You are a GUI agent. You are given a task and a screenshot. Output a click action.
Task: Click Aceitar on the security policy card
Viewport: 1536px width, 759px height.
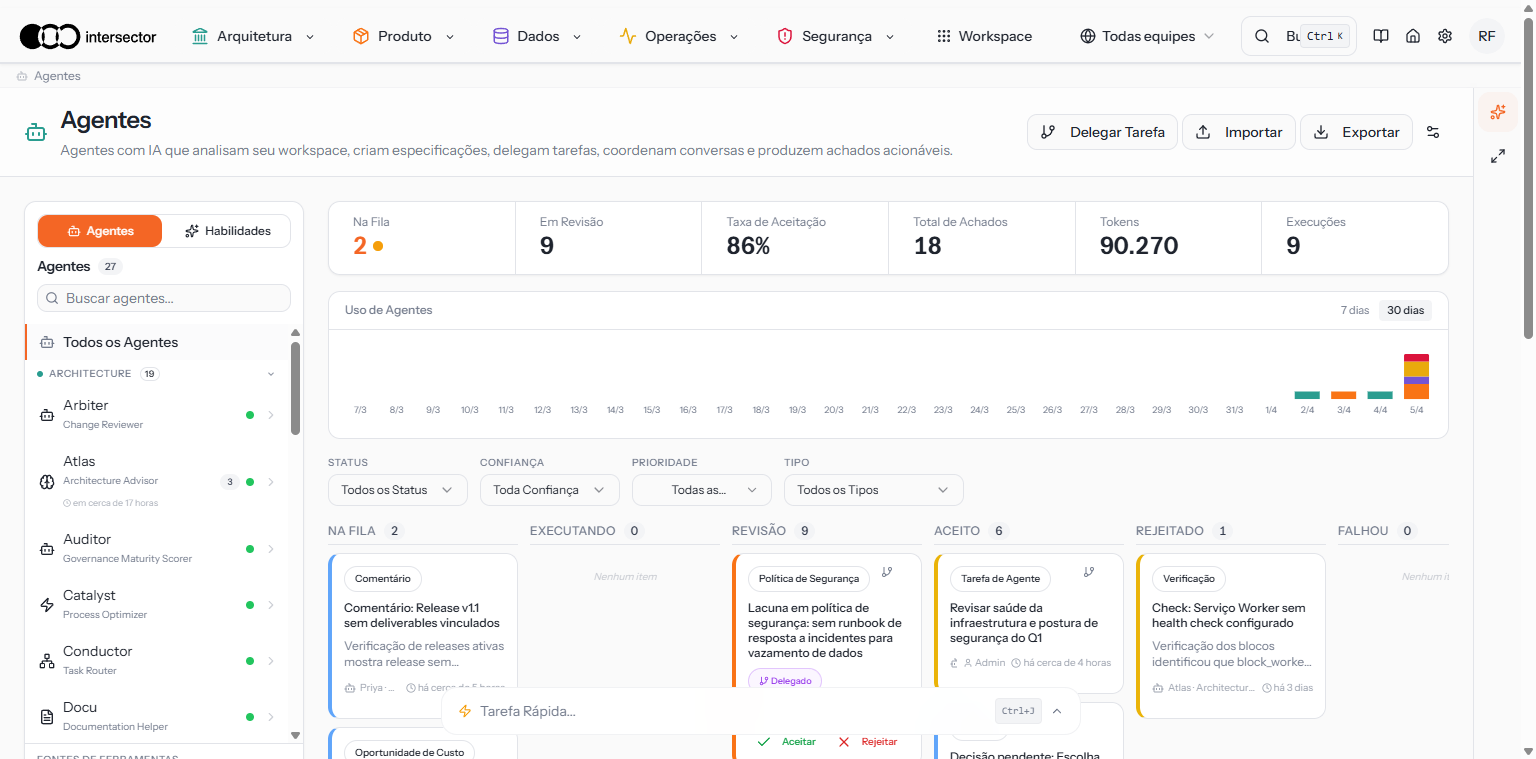pyautogui.click(x=787, y=742)
